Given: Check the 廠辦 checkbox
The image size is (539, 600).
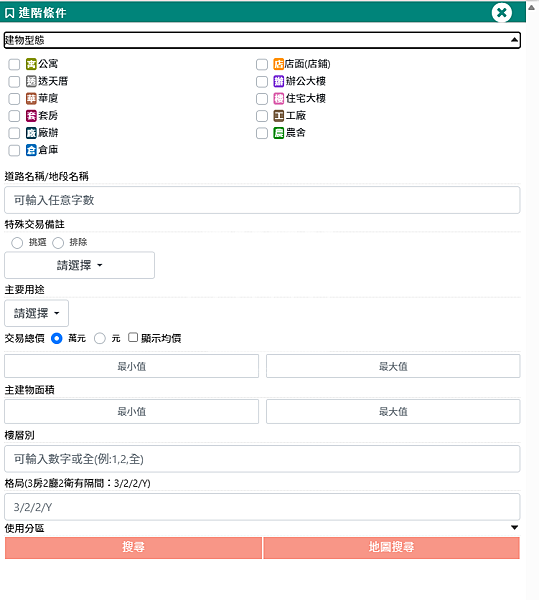Looking at the screenshot, I should tap(14, 133).
